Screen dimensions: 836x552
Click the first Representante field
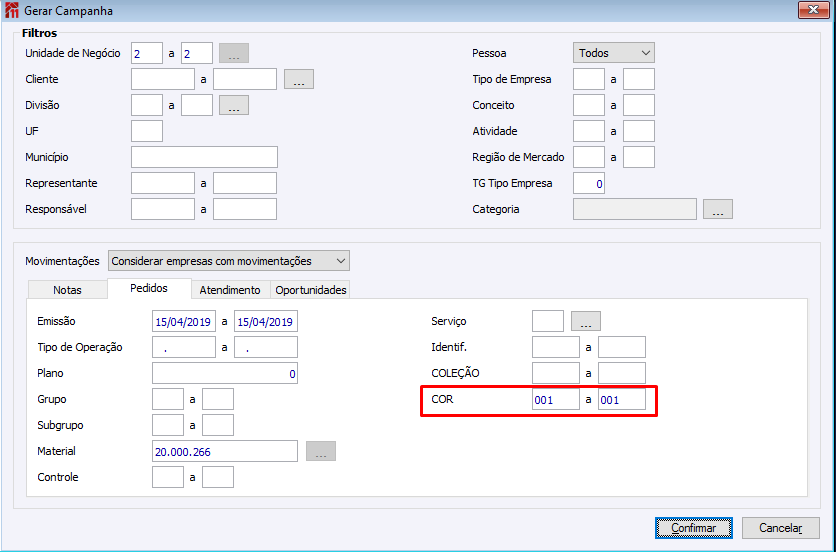[163, 183]
